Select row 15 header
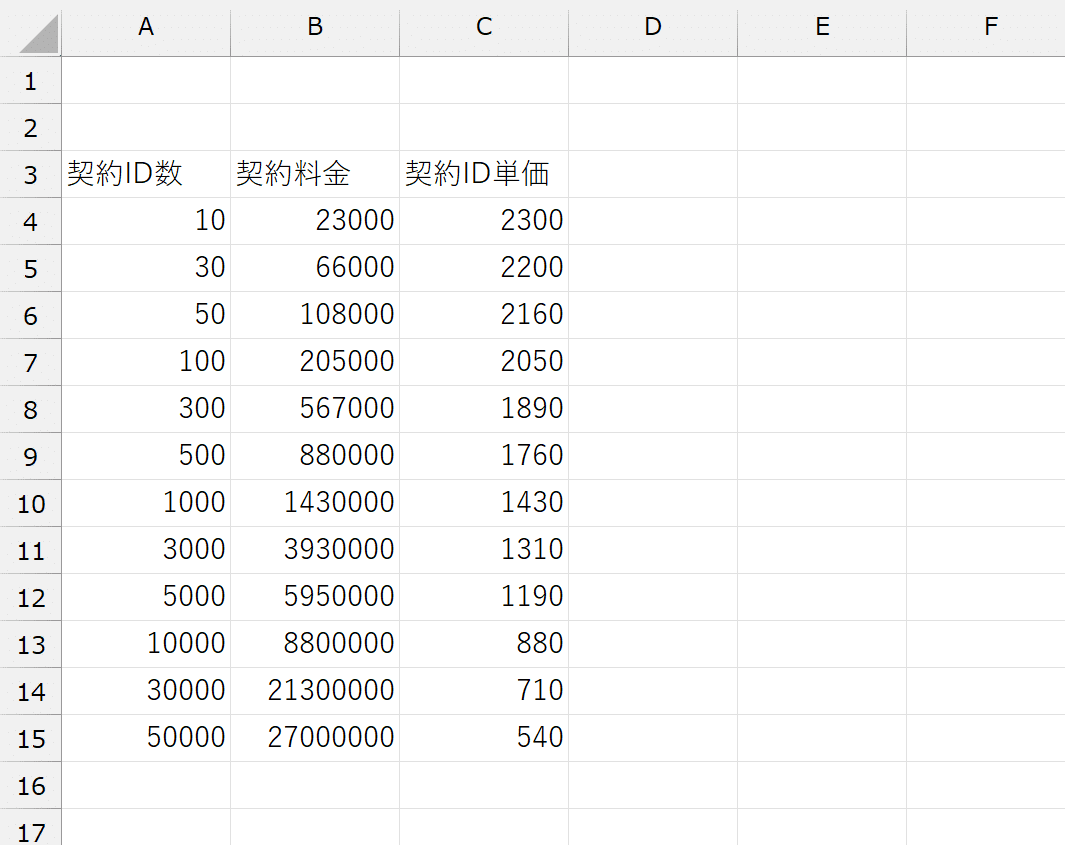Viewport: 1065px width, 845px height. pos(31,738)
